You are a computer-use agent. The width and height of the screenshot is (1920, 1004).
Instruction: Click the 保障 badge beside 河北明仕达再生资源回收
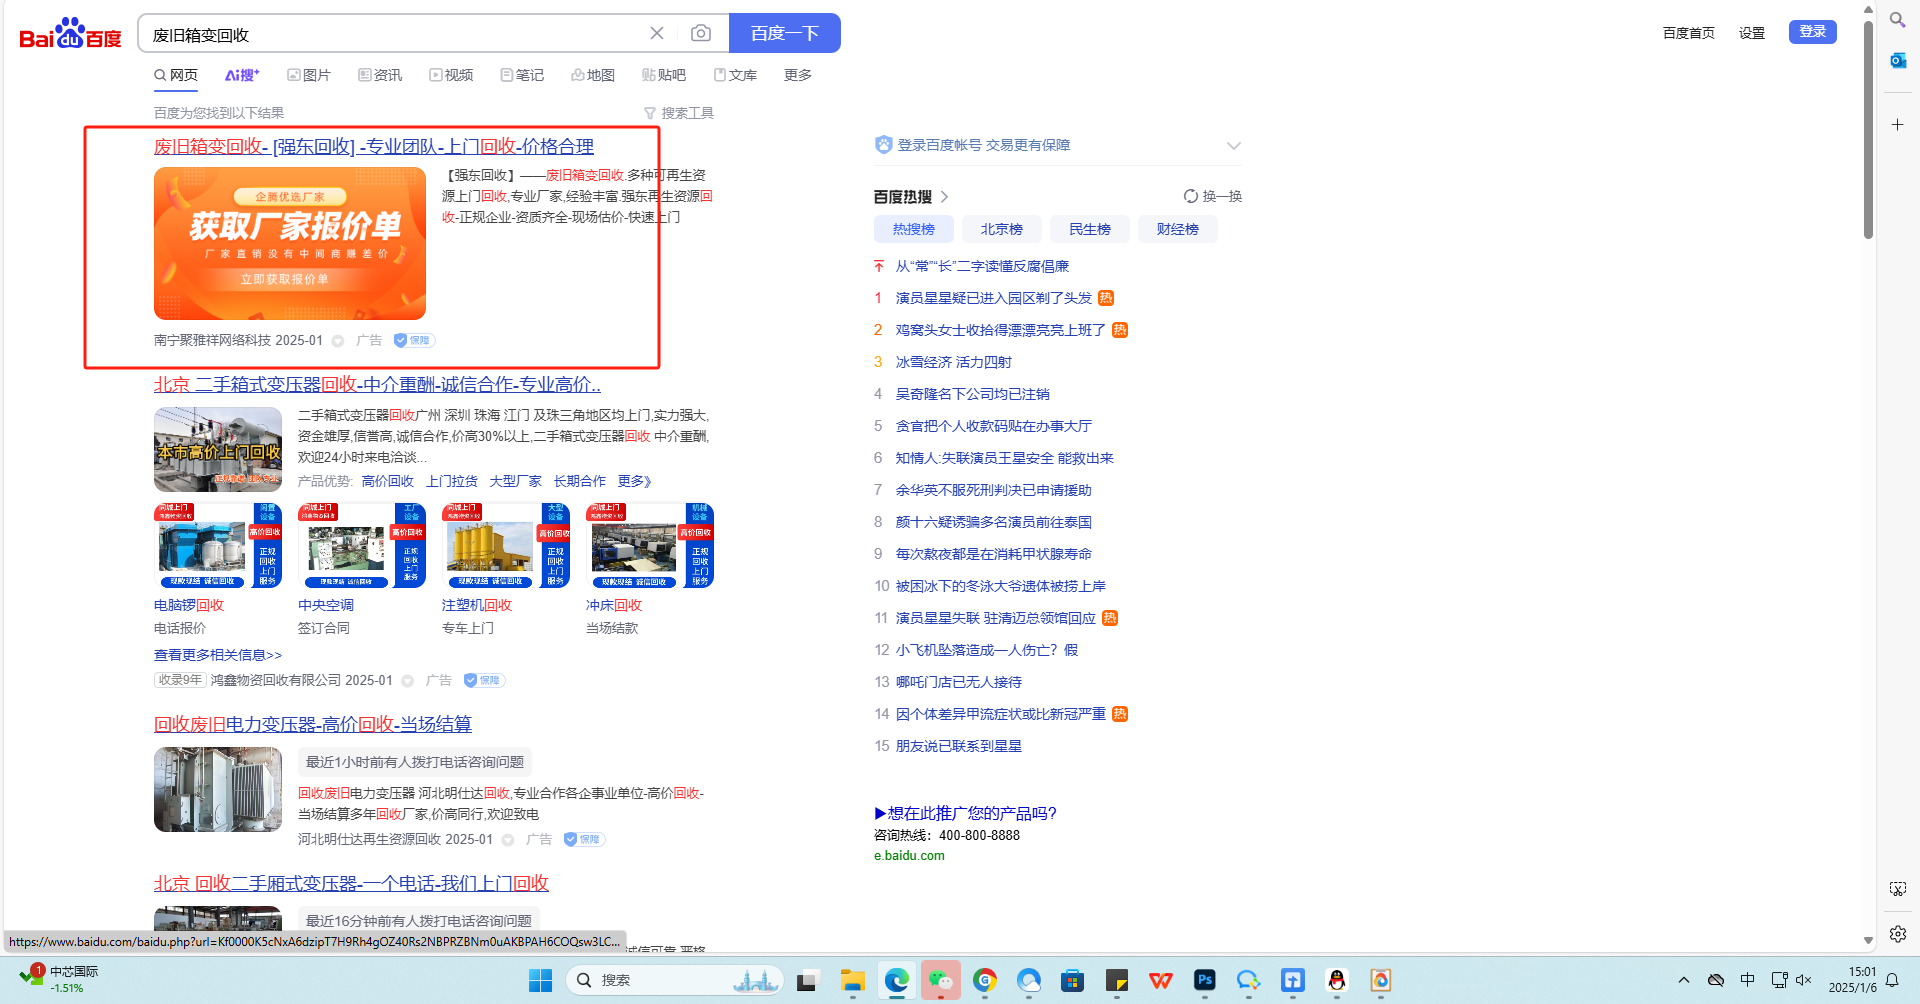coord(584,839)
